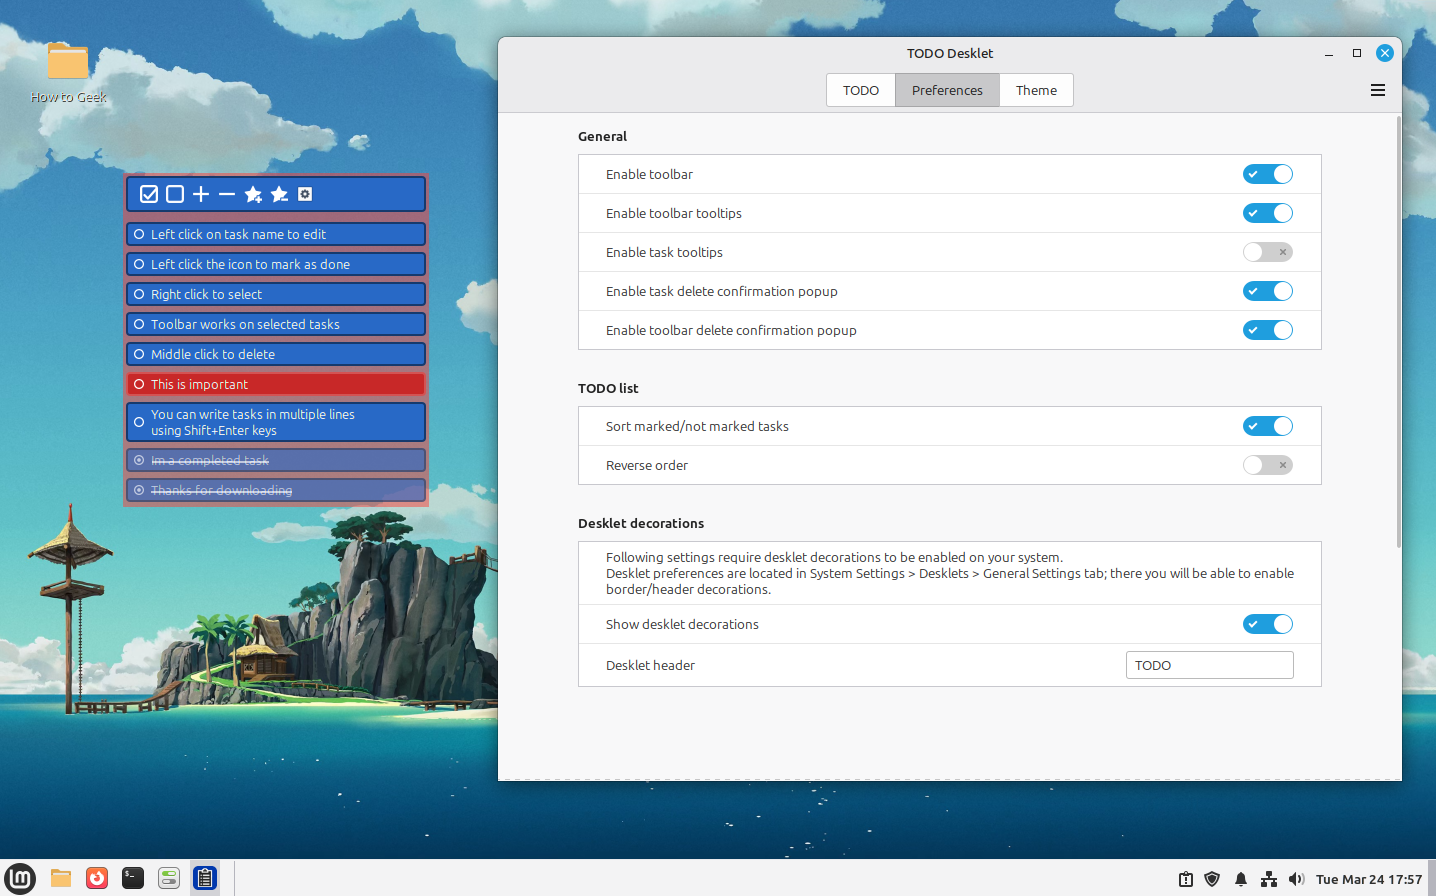
Task: Mark 'This is important' task done via its circle
Action: coord(139,384)
